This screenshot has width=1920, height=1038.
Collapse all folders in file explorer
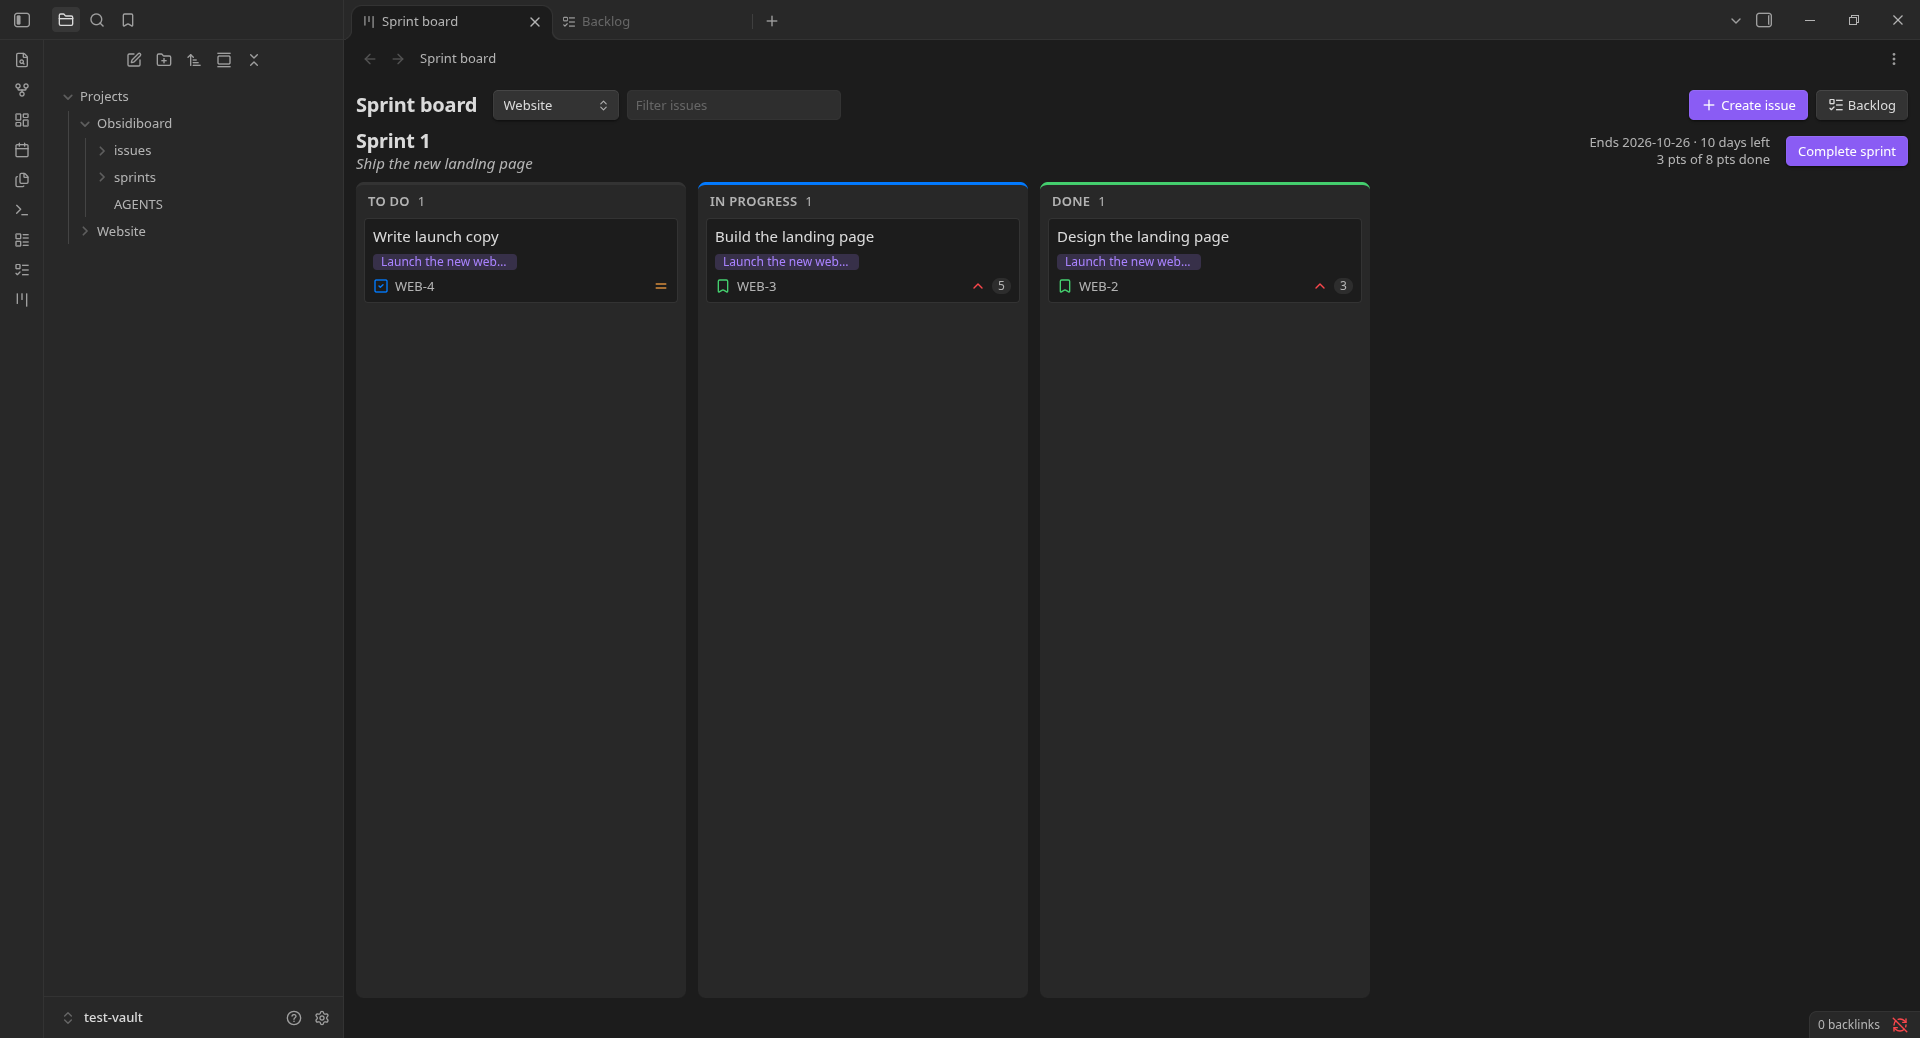pyautogui.click(x=254, y=60)
